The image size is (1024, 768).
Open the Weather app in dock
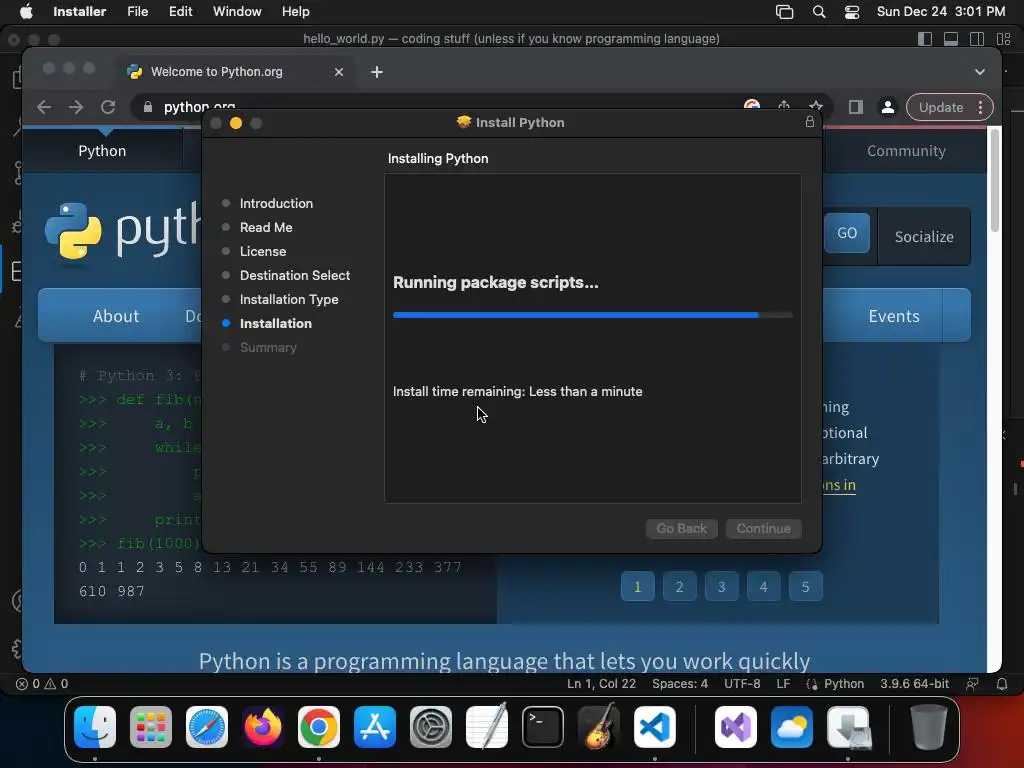tap(792, 727)
